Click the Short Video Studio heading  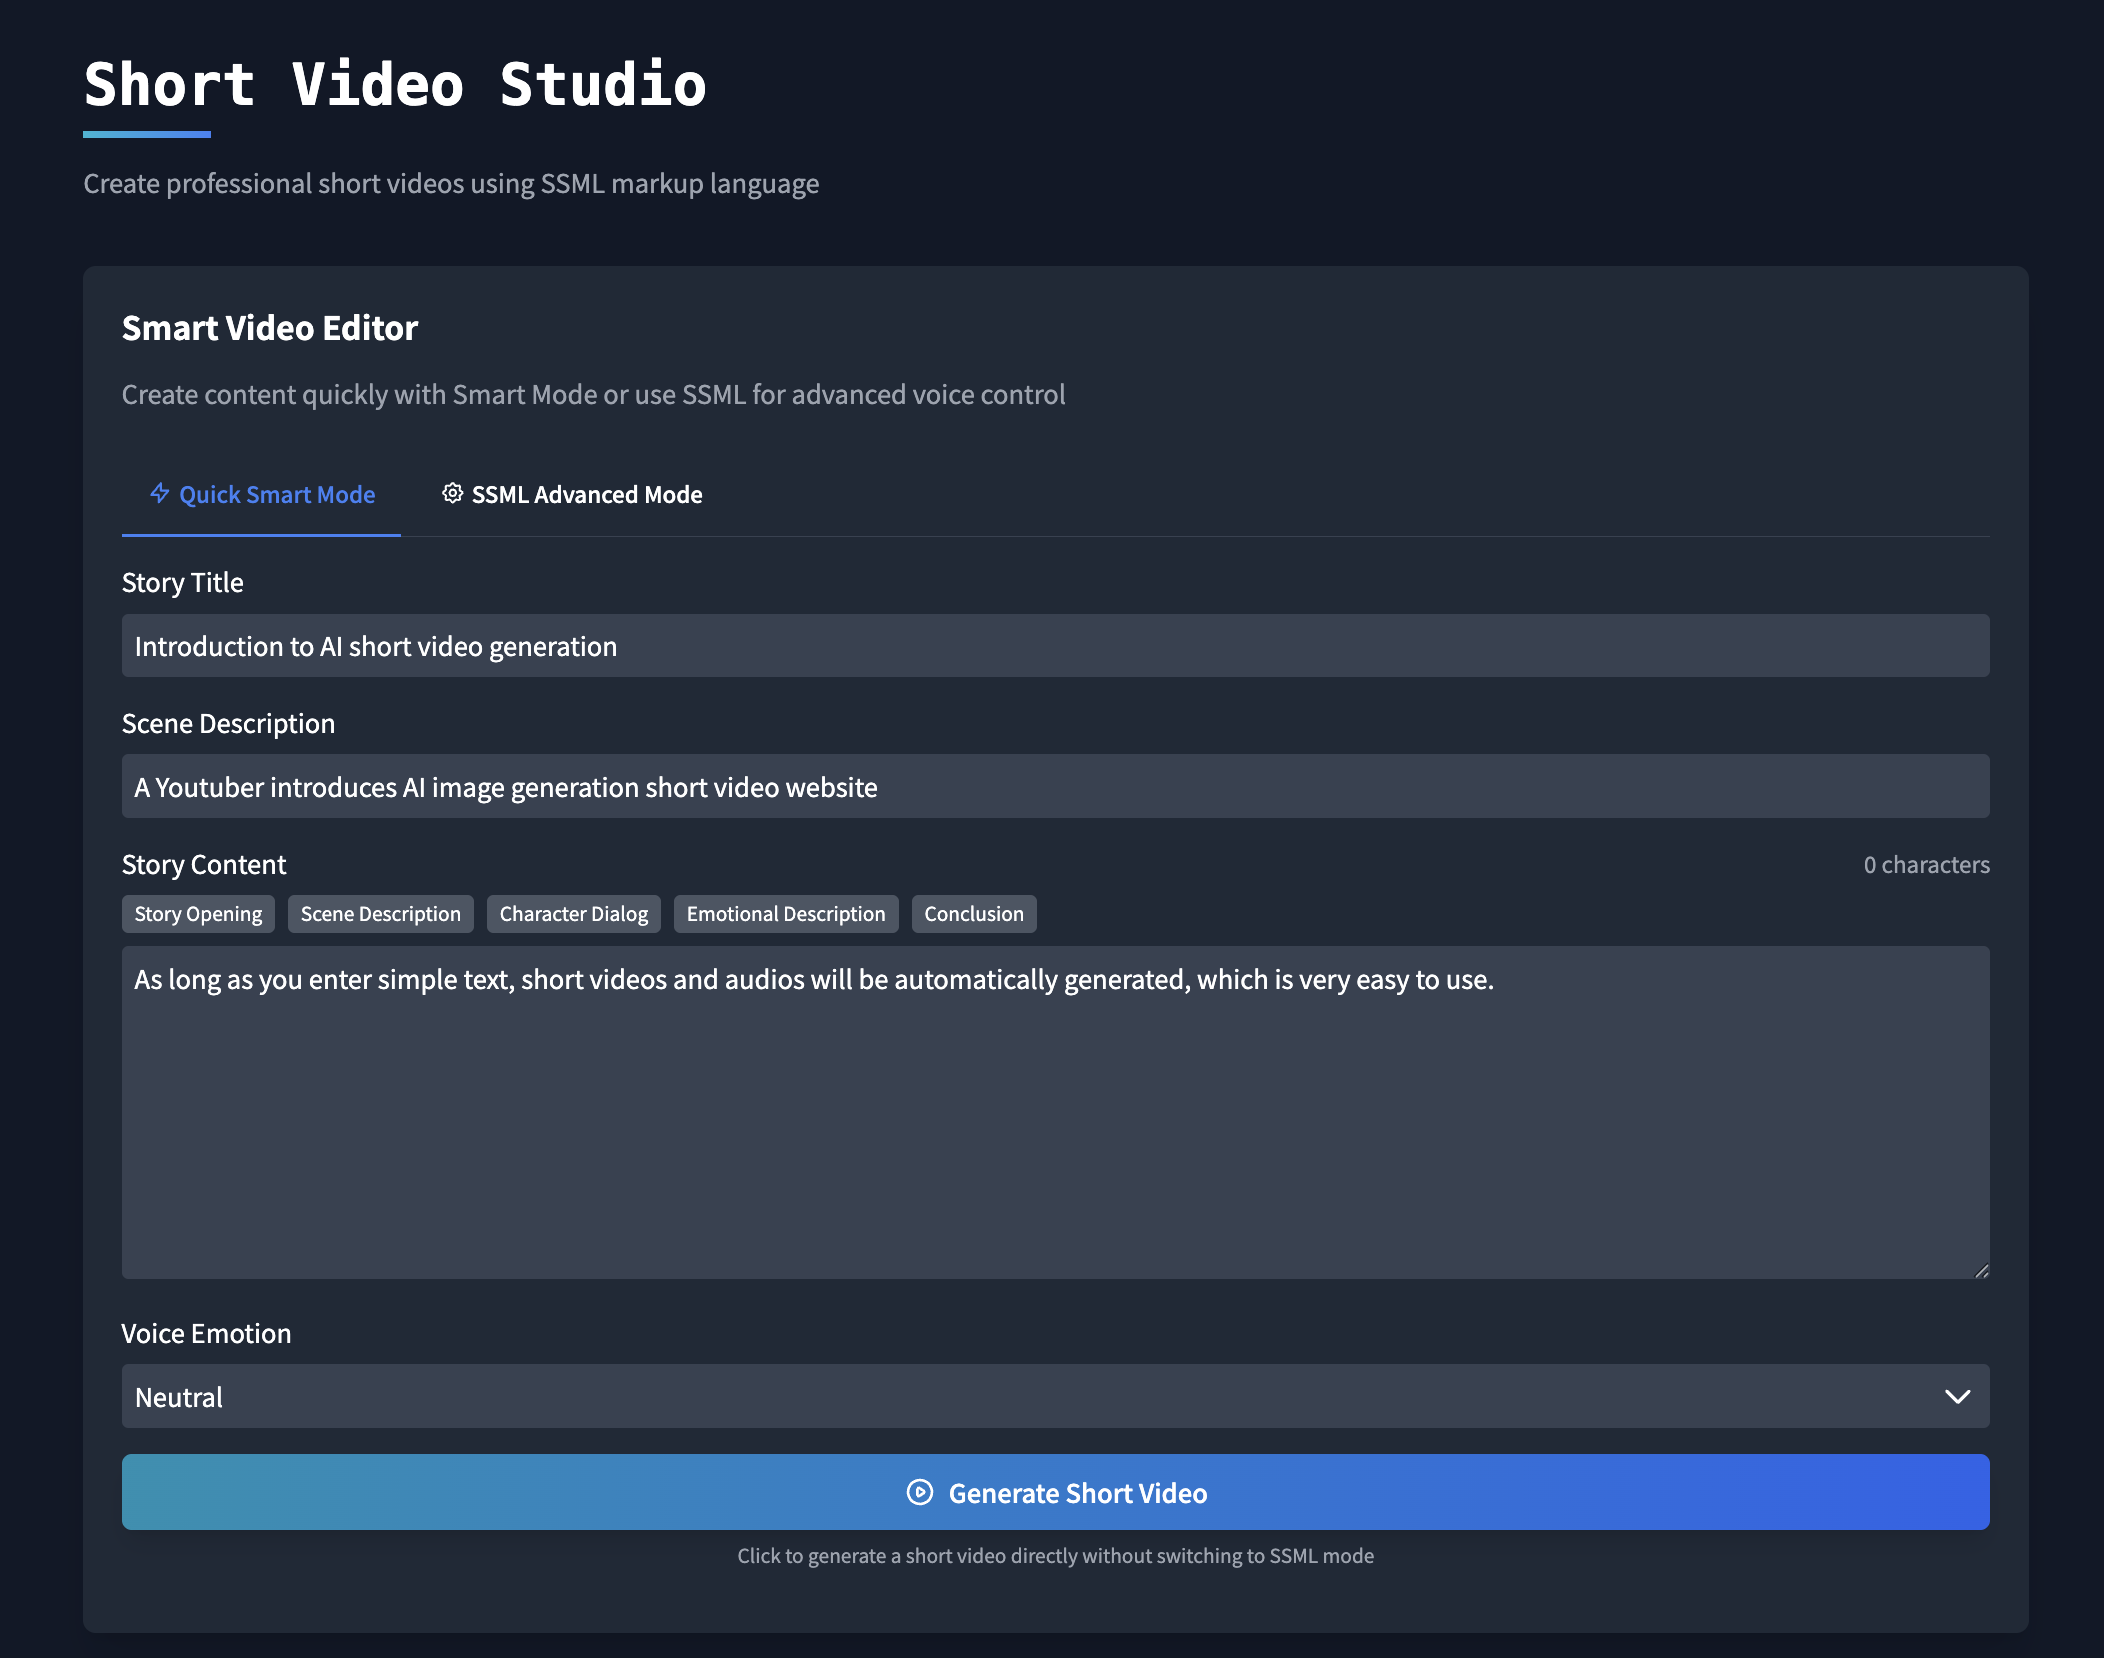395,84
